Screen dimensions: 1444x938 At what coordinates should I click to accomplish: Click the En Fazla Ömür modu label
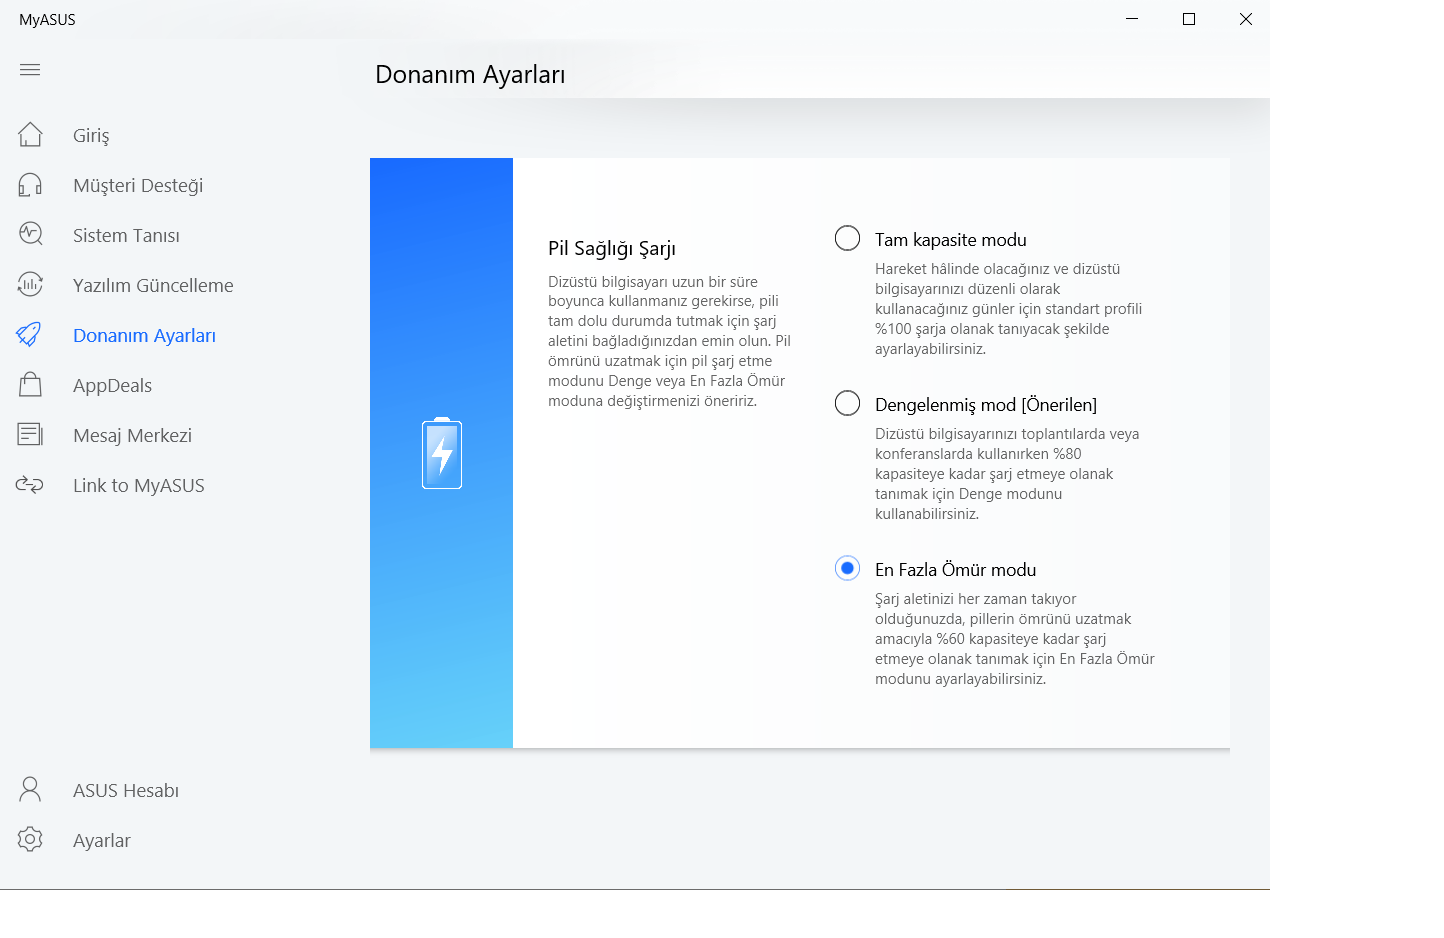tap(955, 569)
